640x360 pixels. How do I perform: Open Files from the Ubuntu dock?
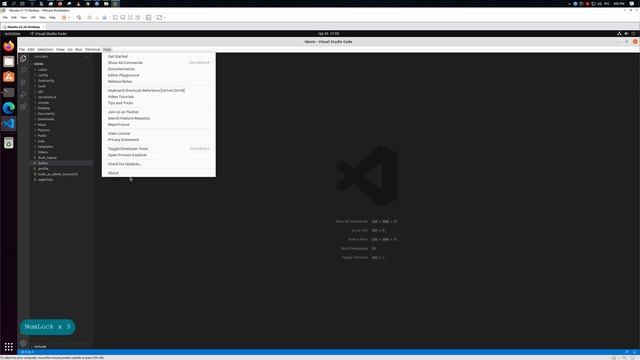[9, 62]
